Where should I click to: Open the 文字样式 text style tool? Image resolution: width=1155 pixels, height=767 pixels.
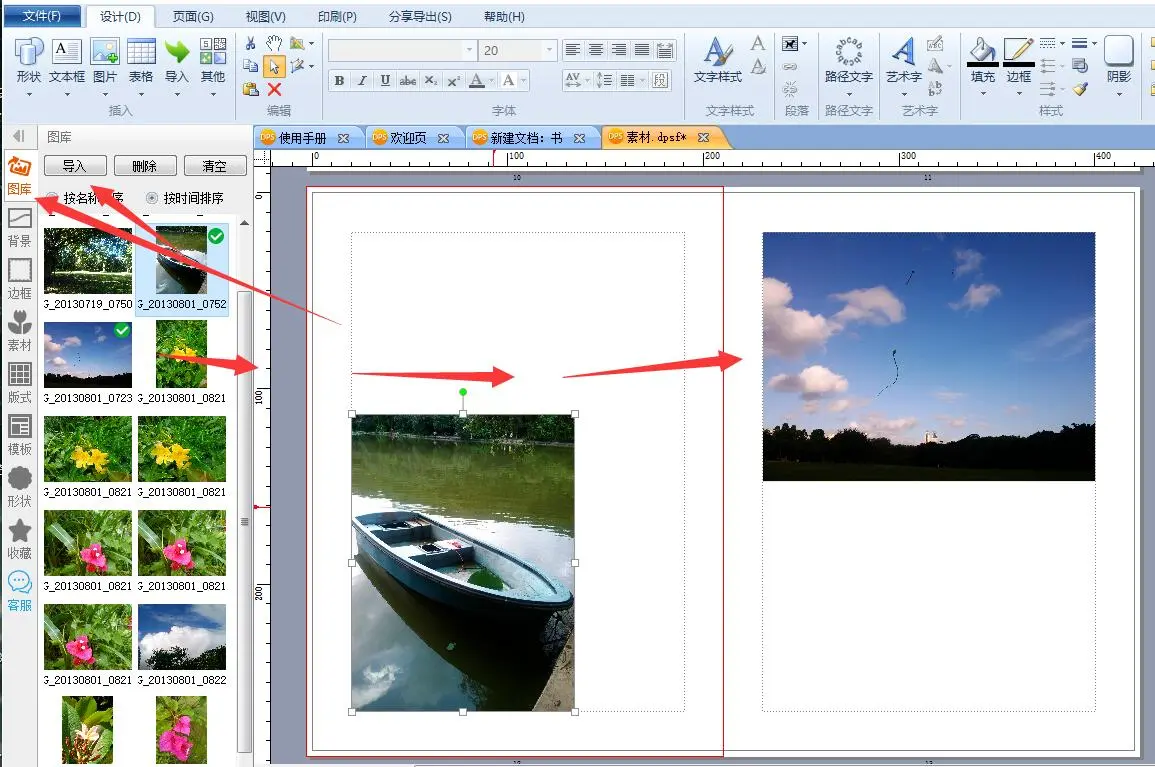coord(717,59)
